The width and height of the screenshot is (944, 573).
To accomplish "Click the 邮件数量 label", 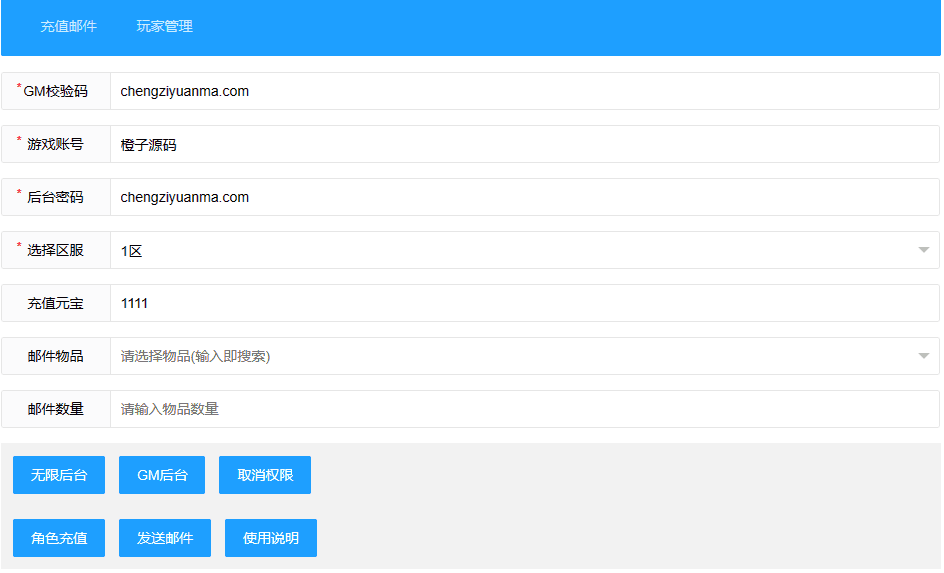I will pos(56,409).
